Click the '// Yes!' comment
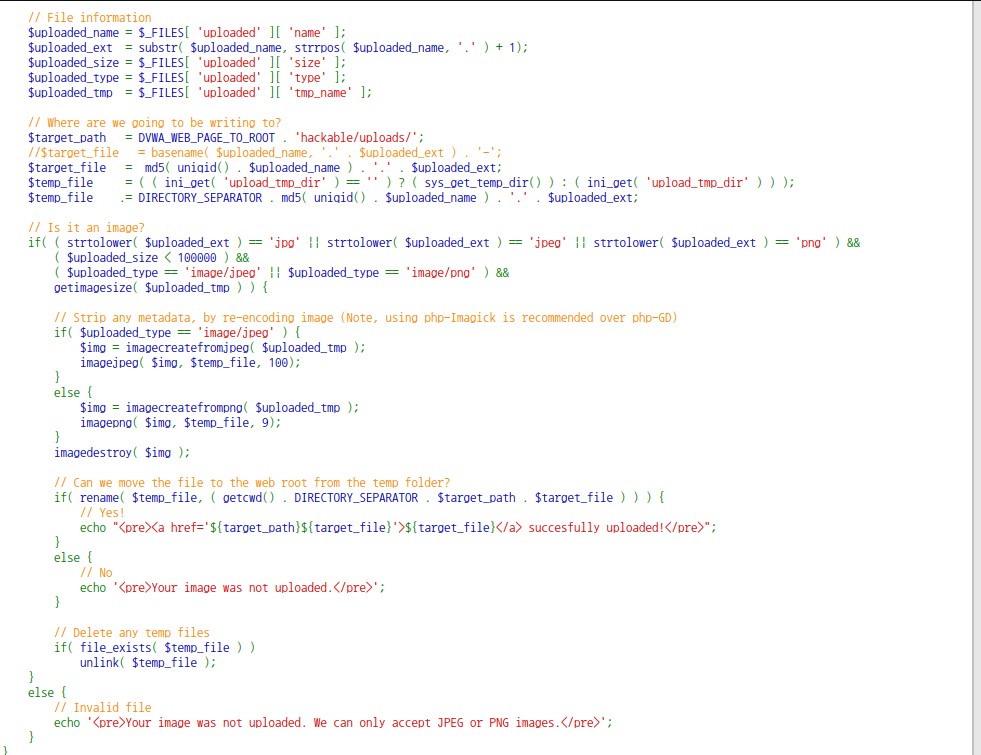981x755 pixels. pos(103,513)
